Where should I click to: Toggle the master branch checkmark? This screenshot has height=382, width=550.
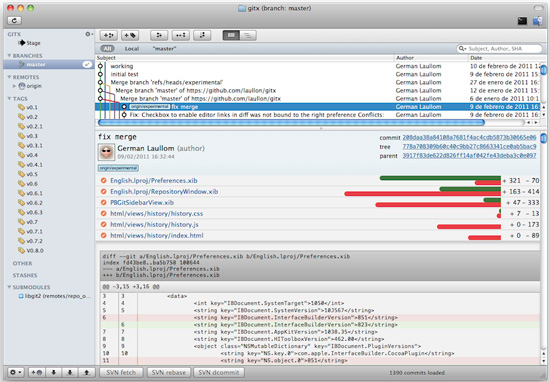click(x=87, y=64)
